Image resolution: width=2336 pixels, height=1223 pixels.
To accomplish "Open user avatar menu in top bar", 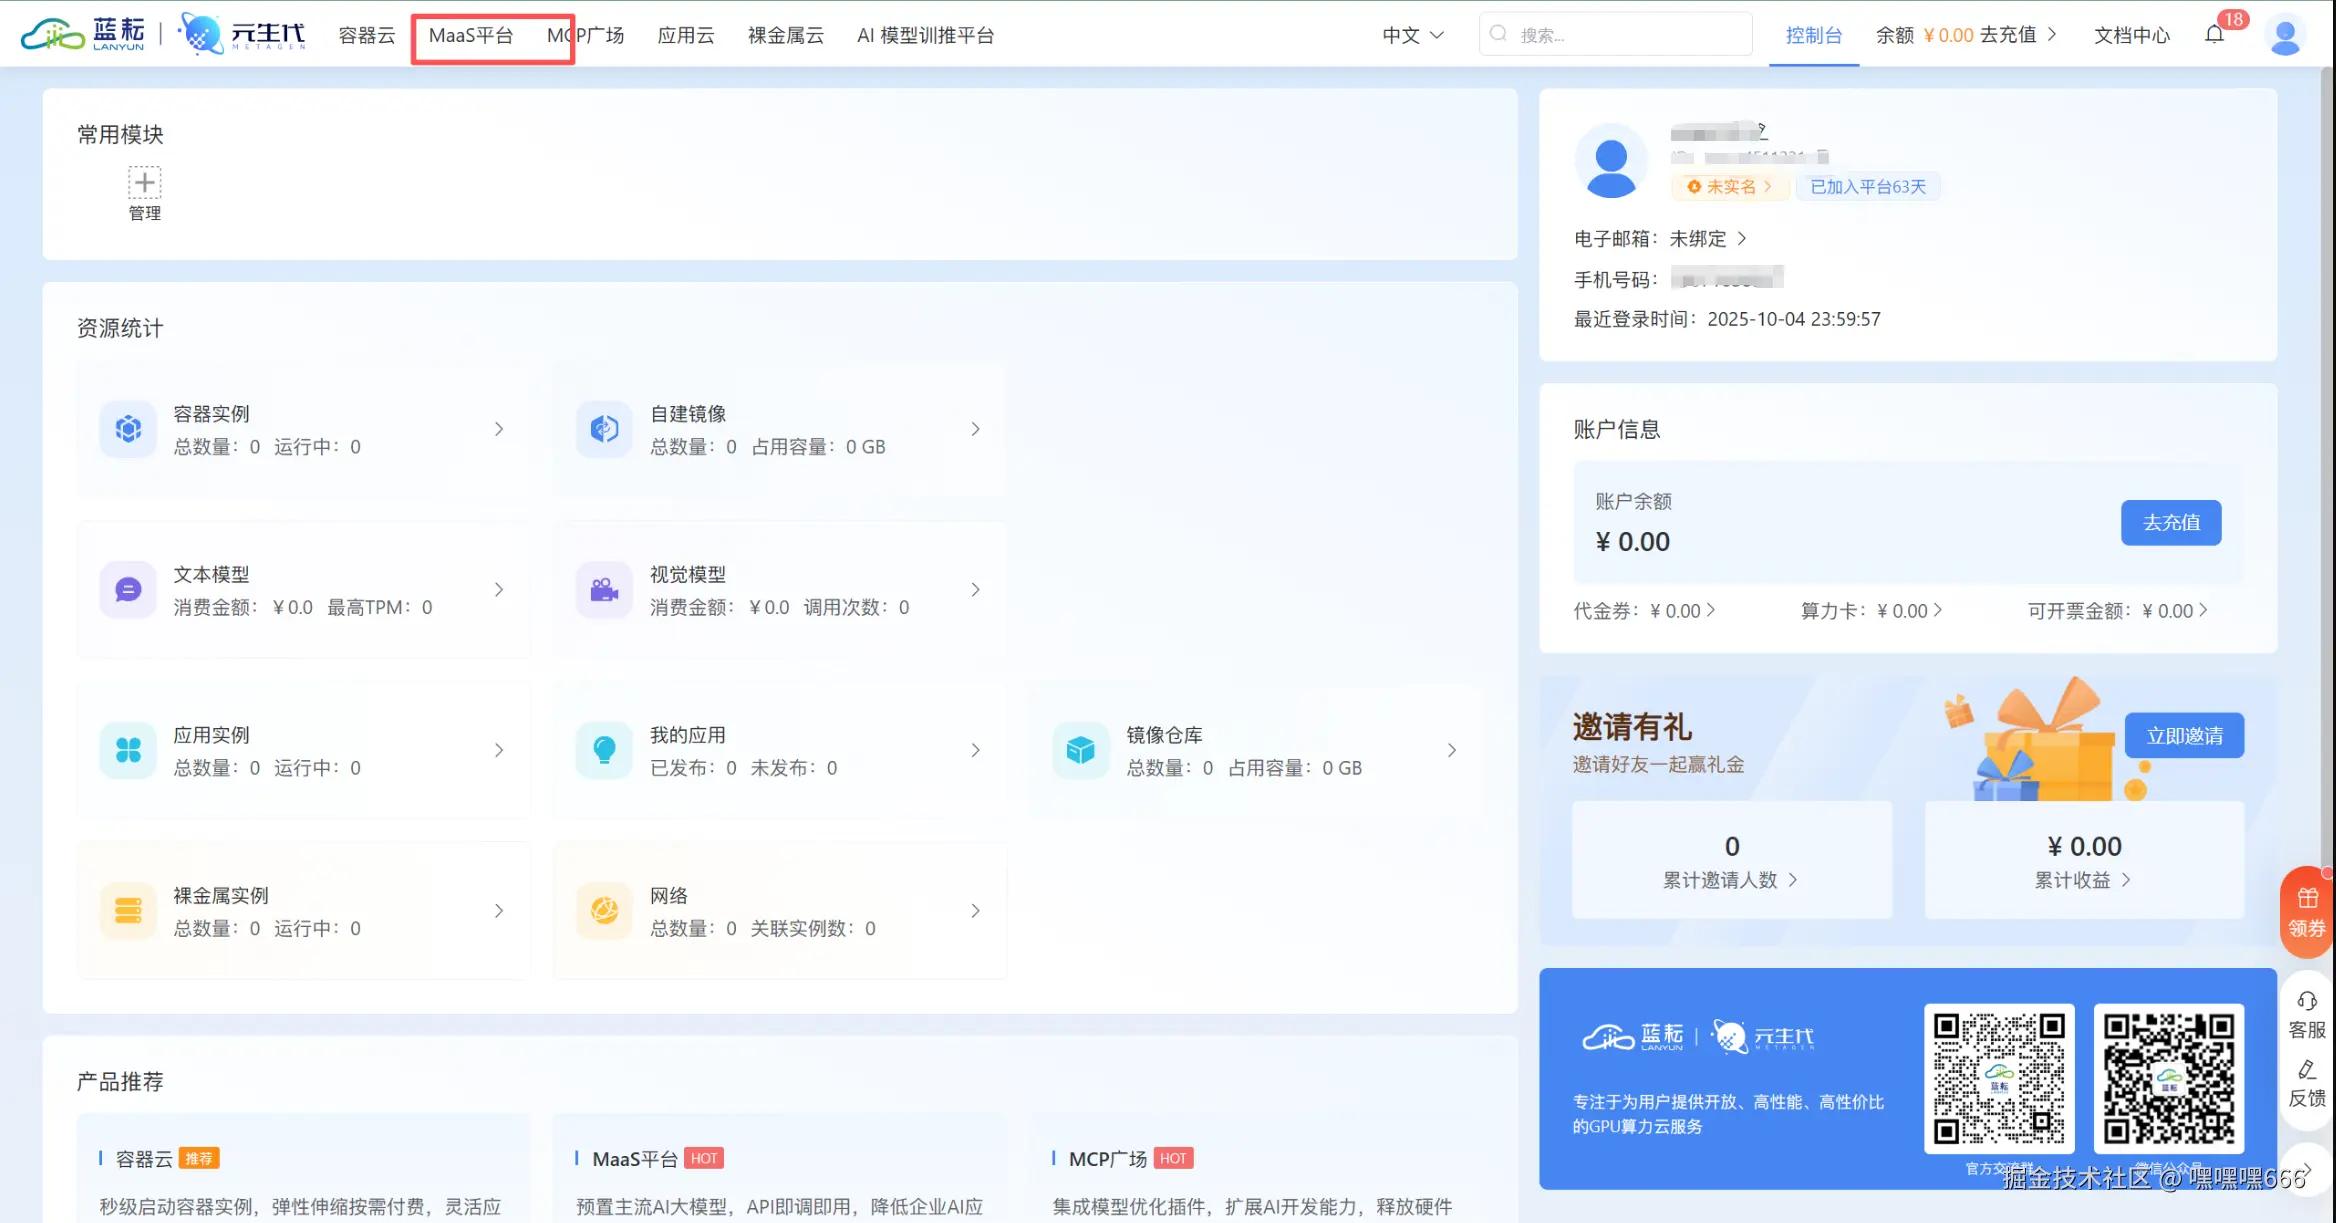I will [2284, 36].
